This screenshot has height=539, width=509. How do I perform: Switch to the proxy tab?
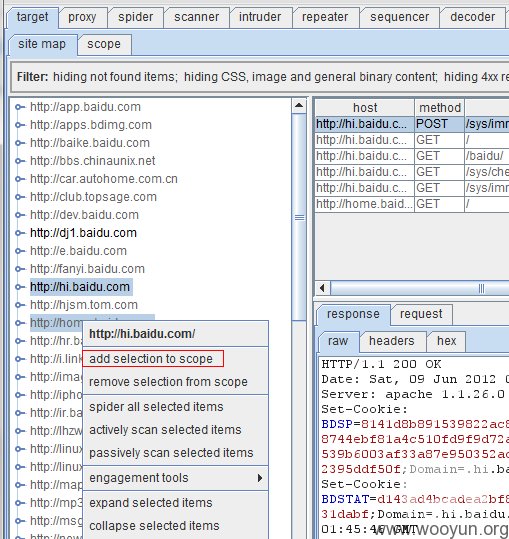click(x=82, y=17)
